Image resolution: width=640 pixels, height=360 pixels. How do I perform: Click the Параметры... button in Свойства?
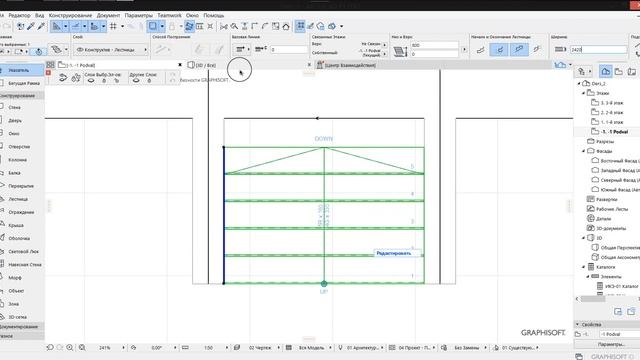[611, 344]
